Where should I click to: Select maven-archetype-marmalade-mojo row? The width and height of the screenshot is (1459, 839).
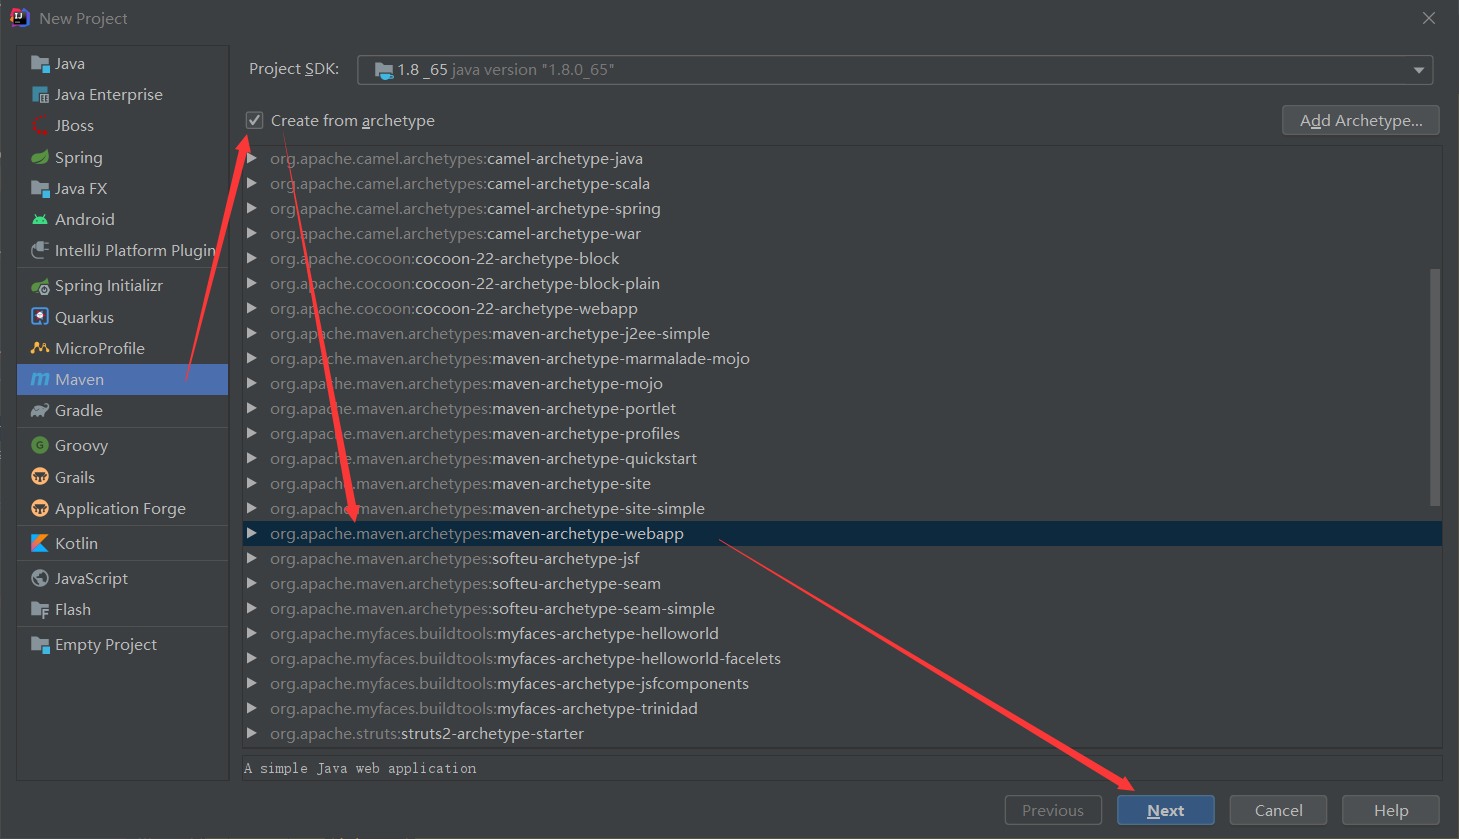point(842,358)
